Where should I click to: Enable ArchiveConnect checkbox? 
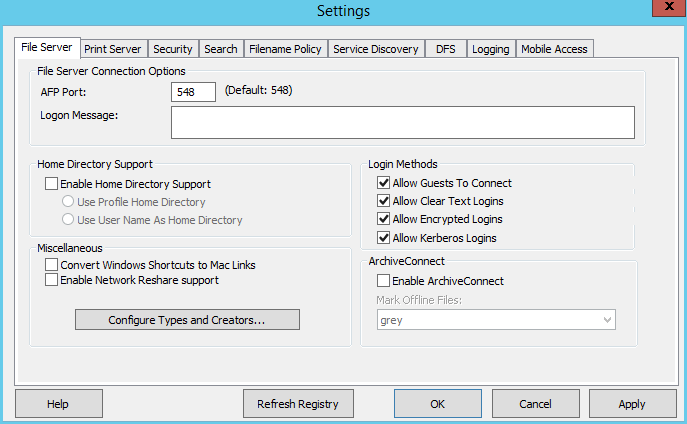(x=384, y=282)
